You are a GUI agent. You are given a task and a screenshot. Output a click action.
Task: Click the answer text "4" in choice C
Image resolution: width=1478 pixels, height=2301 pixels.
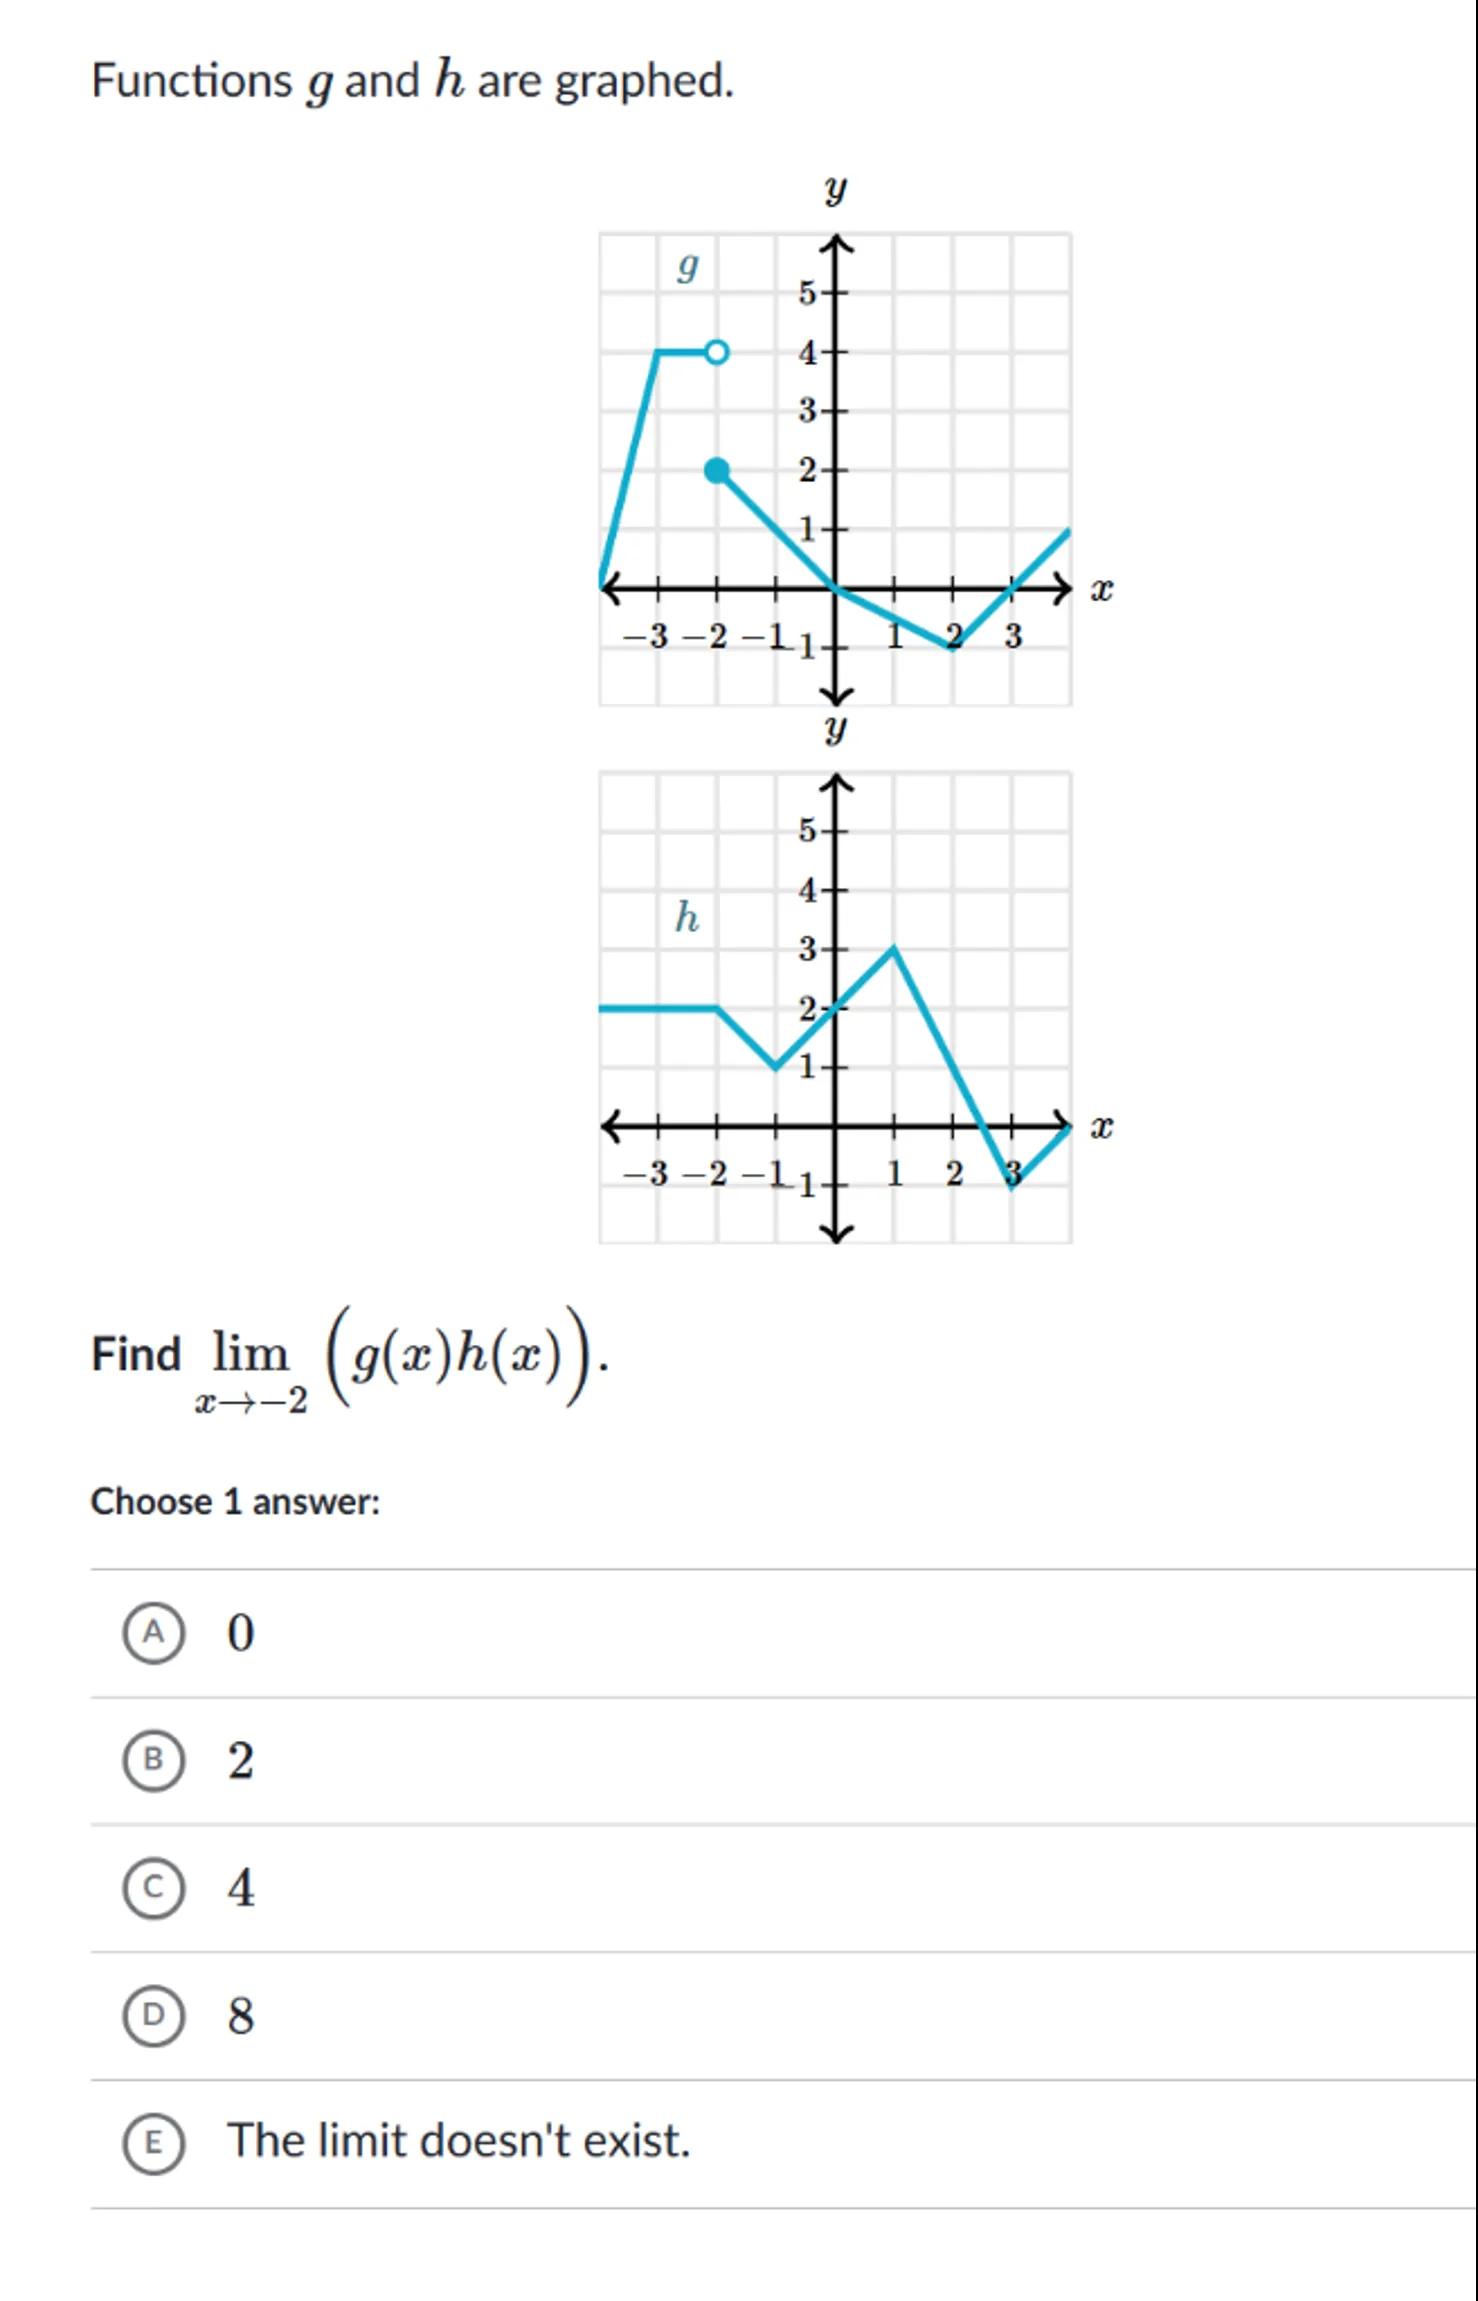[241, 1889]
